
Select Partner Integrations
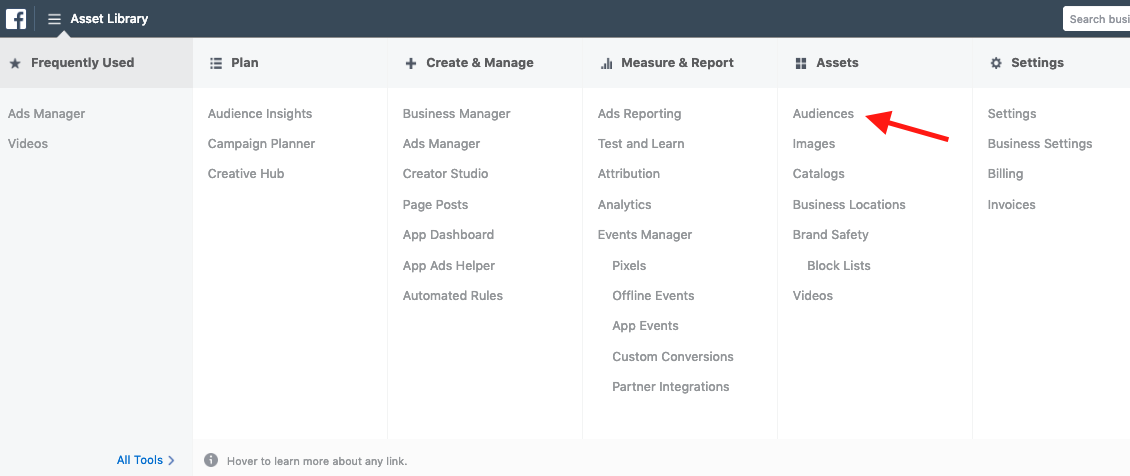[670, 387]
